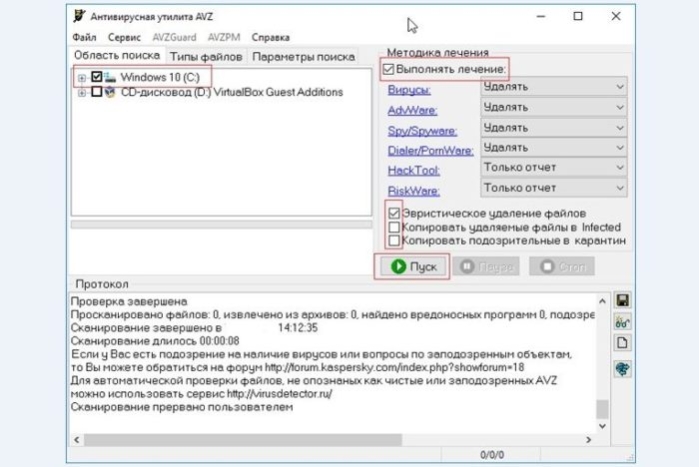Close the AVZ window
This screenshot has width=699, height=467.
click(616, 16)
